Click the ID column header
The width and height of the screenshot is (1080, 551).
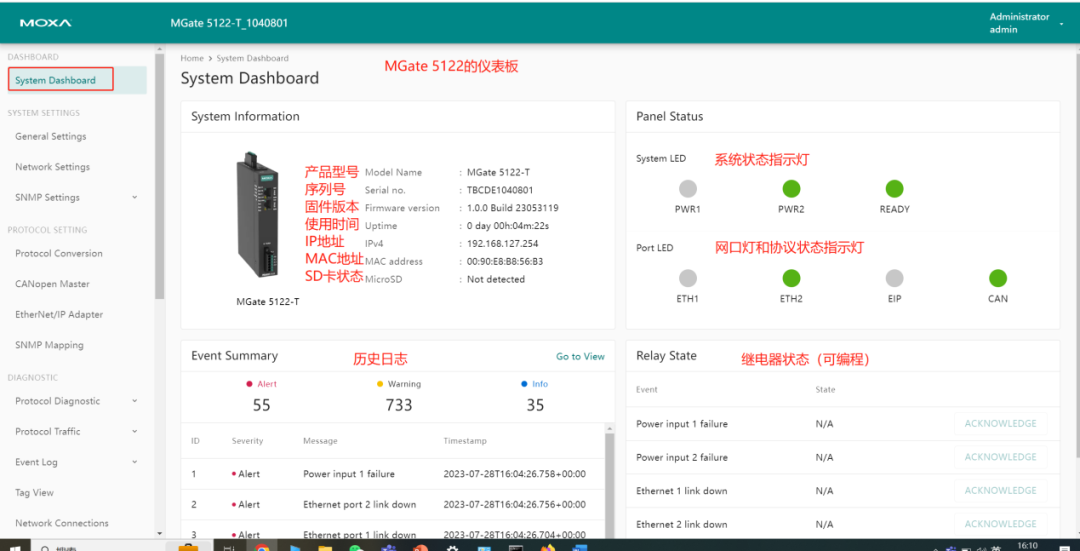click(195, 441)
